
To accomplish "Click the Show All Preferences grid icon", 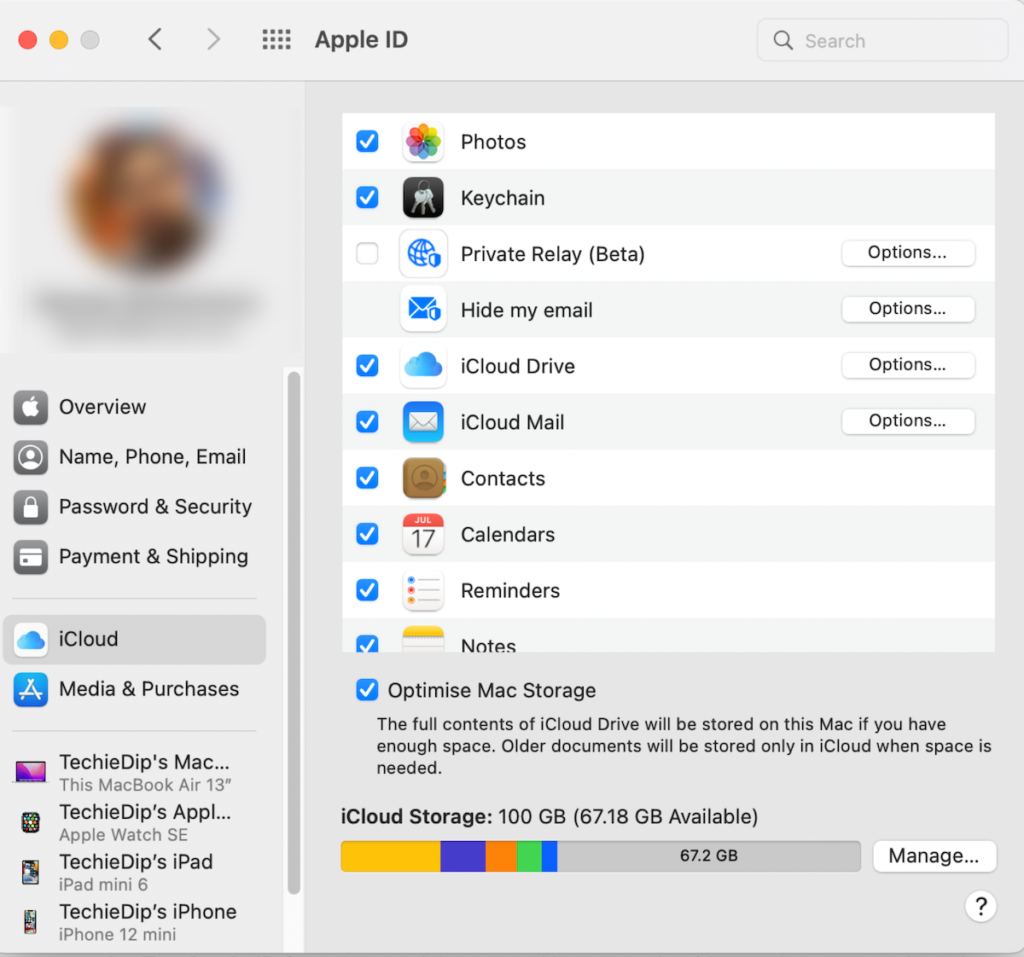I will [276, 39].
